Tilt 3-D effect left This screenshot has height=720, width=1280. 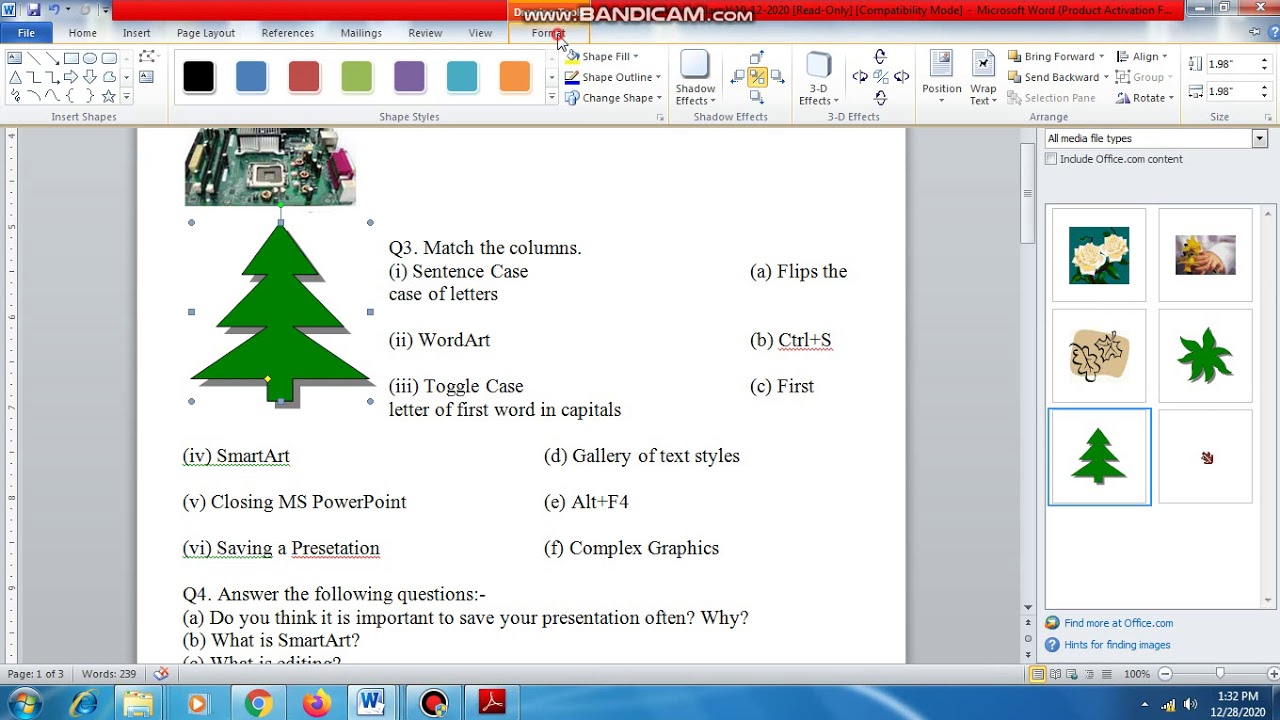[x=860, y=77]
